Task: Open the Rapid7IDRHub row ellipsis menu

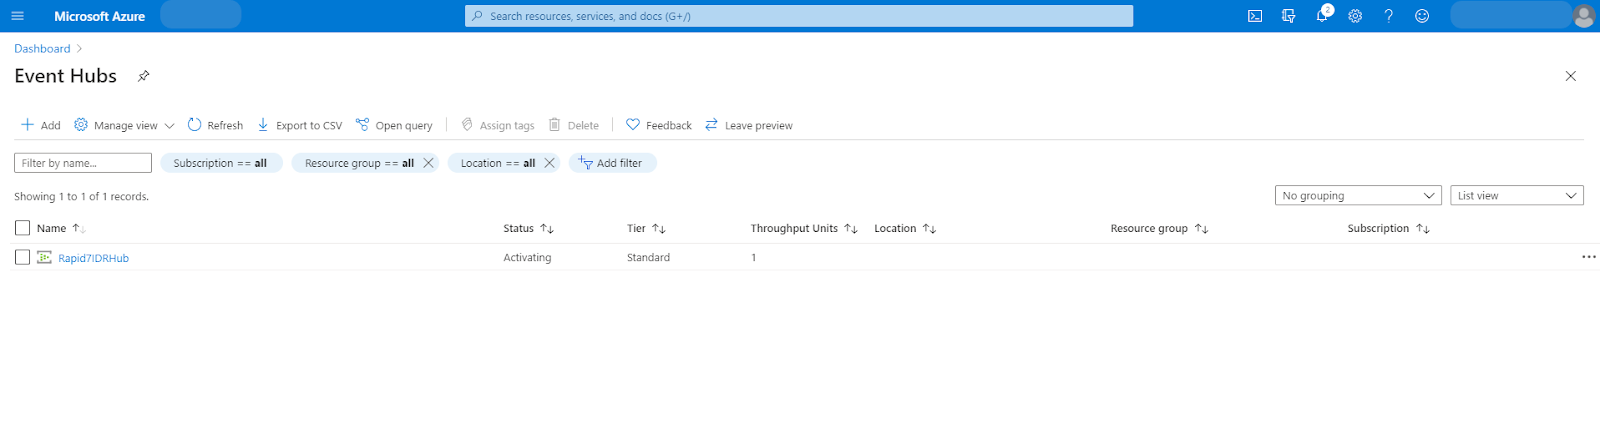Action: (x=1588, y=257)
